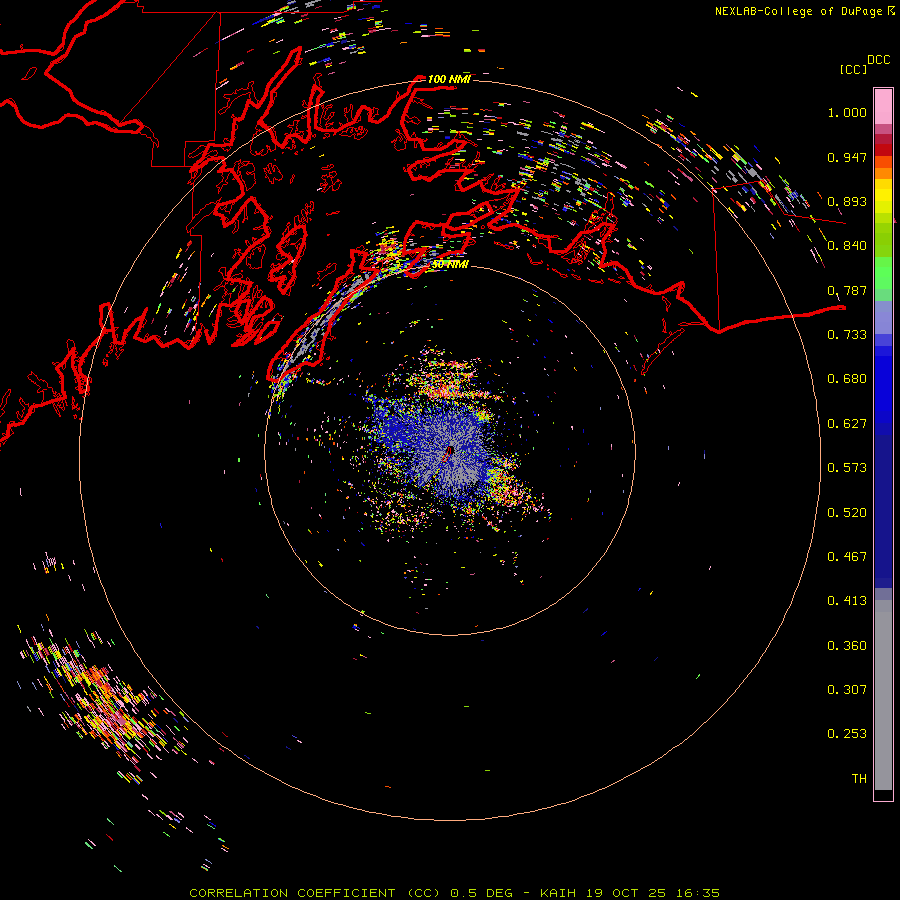The height and width of the screenshot is (900, 900).
Task: Click the 0.413 scale label
Action: (x=847, y=601)
